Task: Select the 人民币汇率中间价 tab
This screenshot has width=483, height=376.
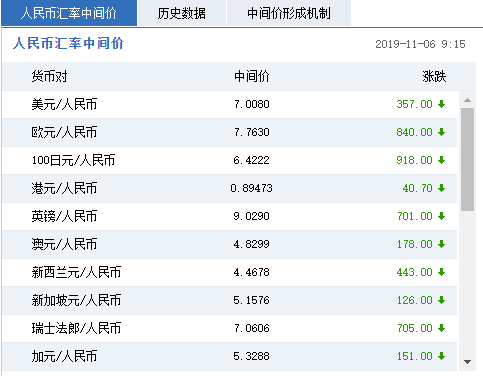Action: pyautogui.click(x=69, y=13)
